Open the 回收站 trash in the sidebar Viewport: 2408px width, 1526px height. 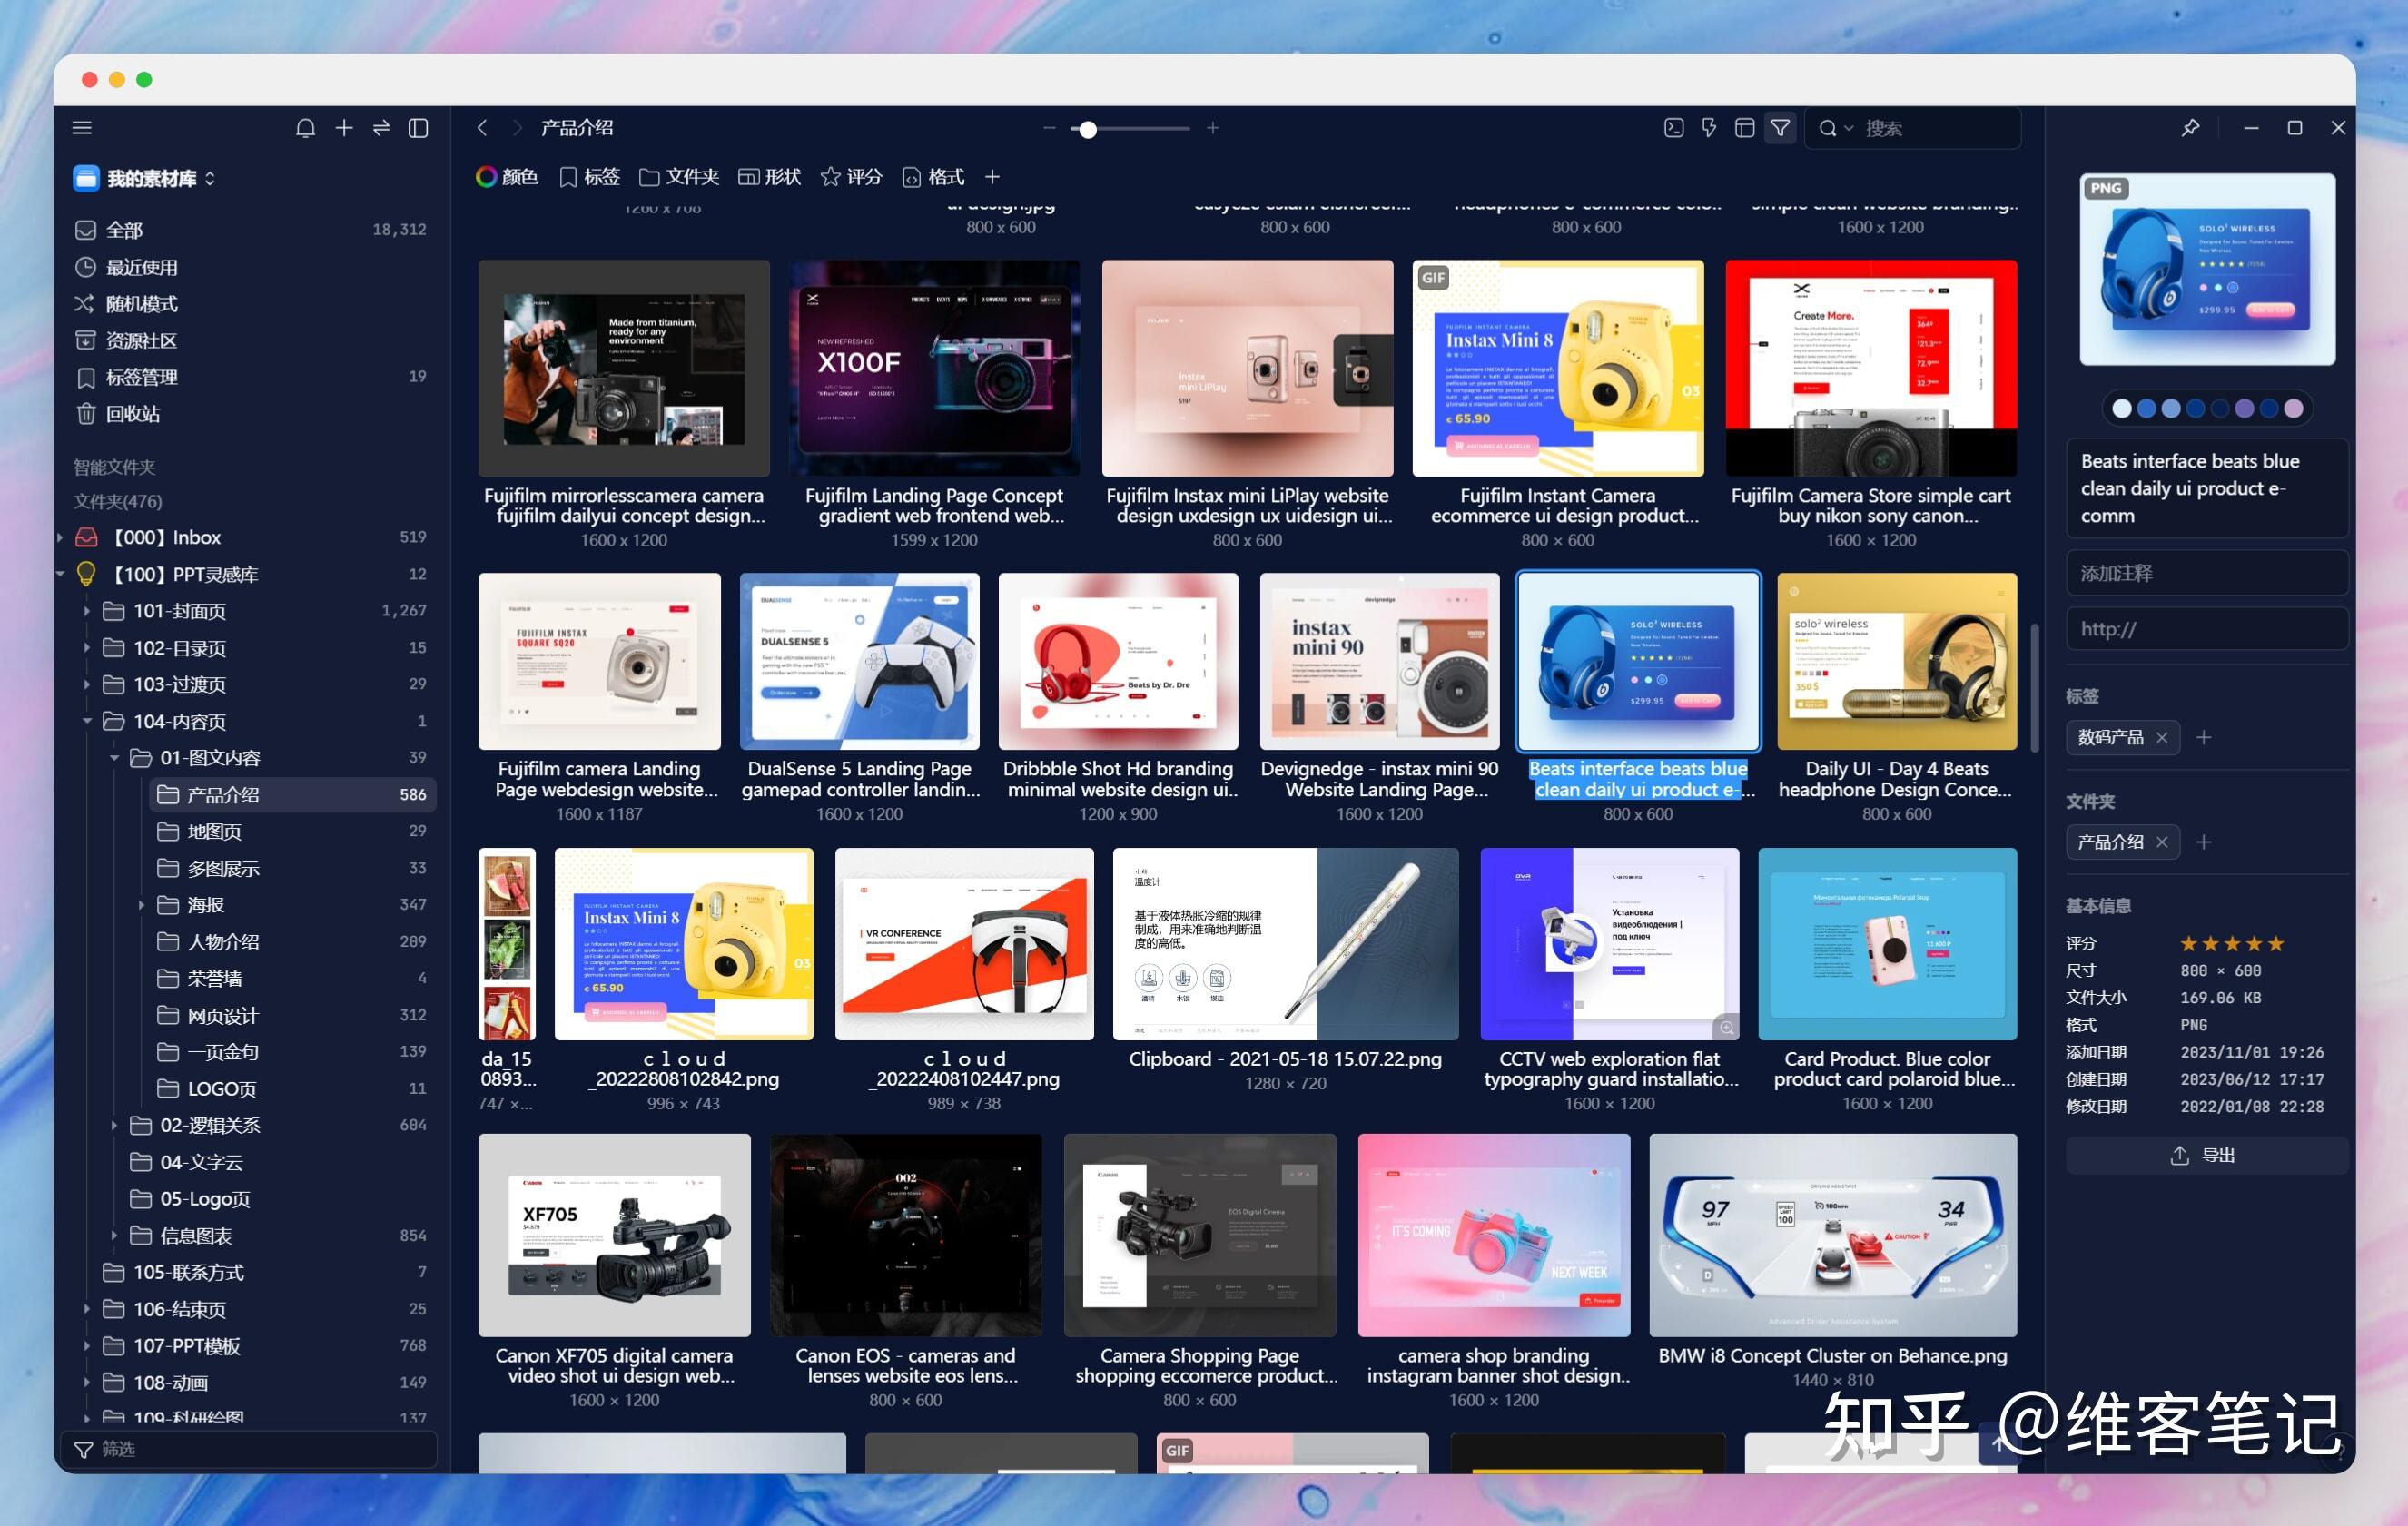tap(131, 414)
